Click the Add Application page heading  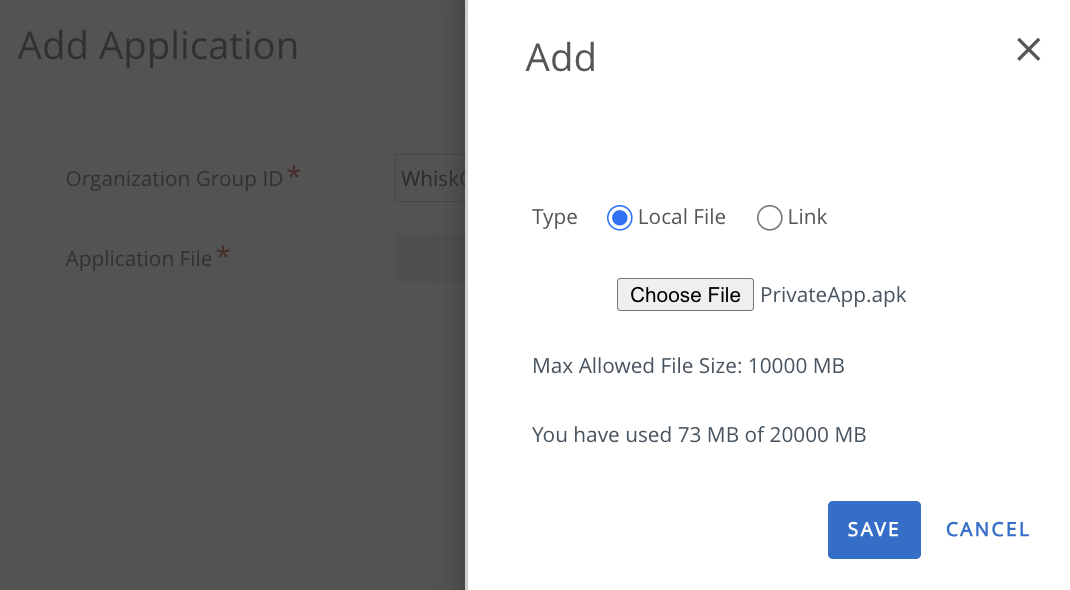[x=157, y=45]
